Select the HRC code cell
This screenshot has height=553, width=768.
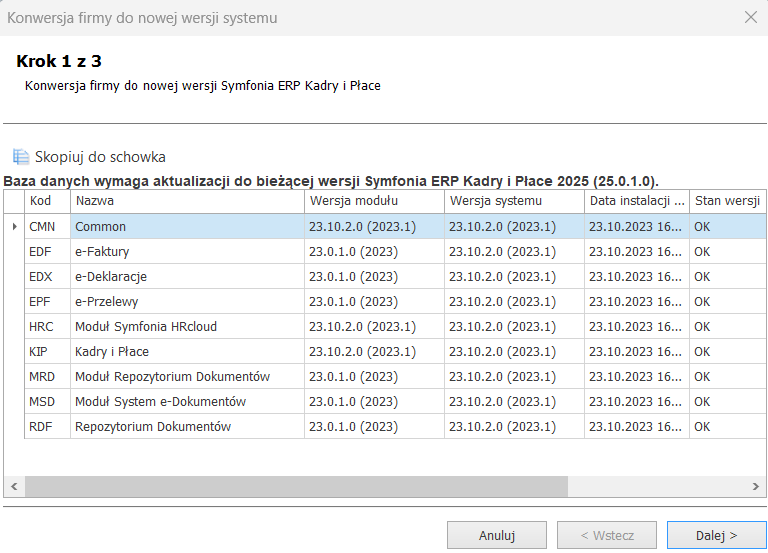48,326
